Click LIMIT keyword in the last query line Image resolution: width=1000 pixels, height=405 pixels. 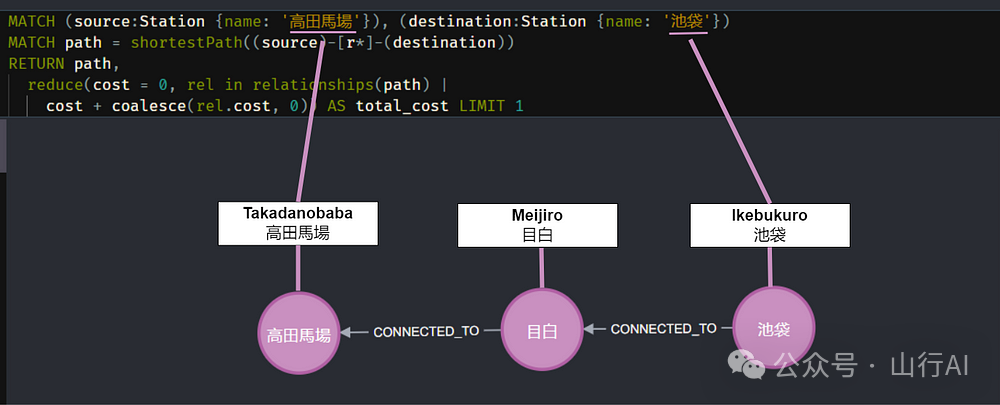tap(482, 106)
